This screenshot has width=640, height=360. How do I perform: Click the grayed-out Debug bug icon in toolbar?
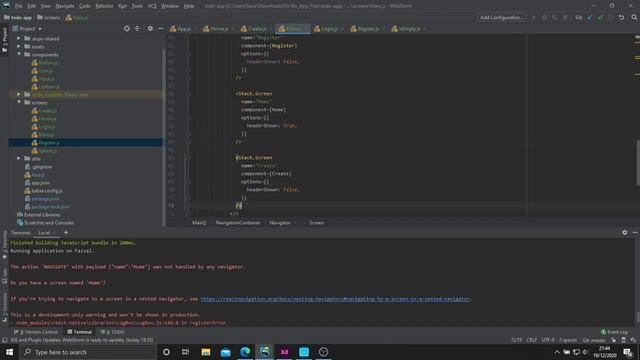(x=544, y=18)
